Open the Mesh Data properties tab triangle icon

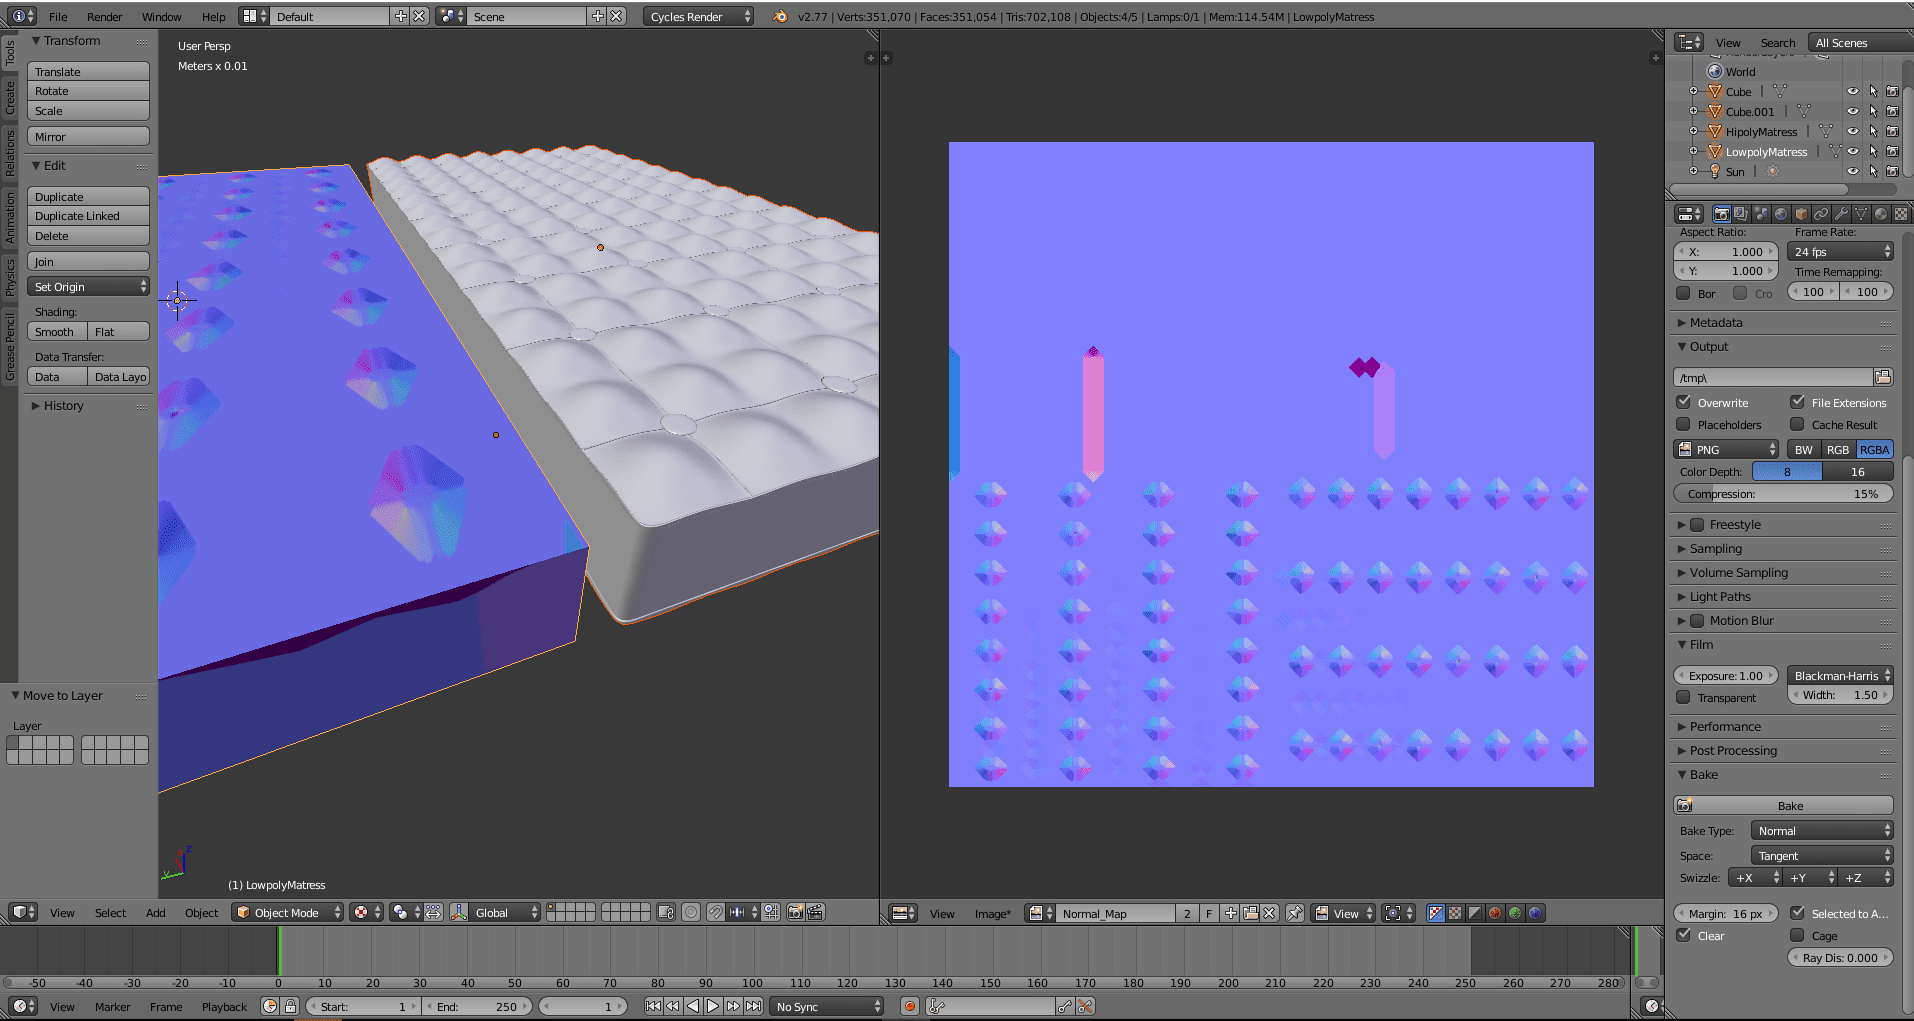1861,214
